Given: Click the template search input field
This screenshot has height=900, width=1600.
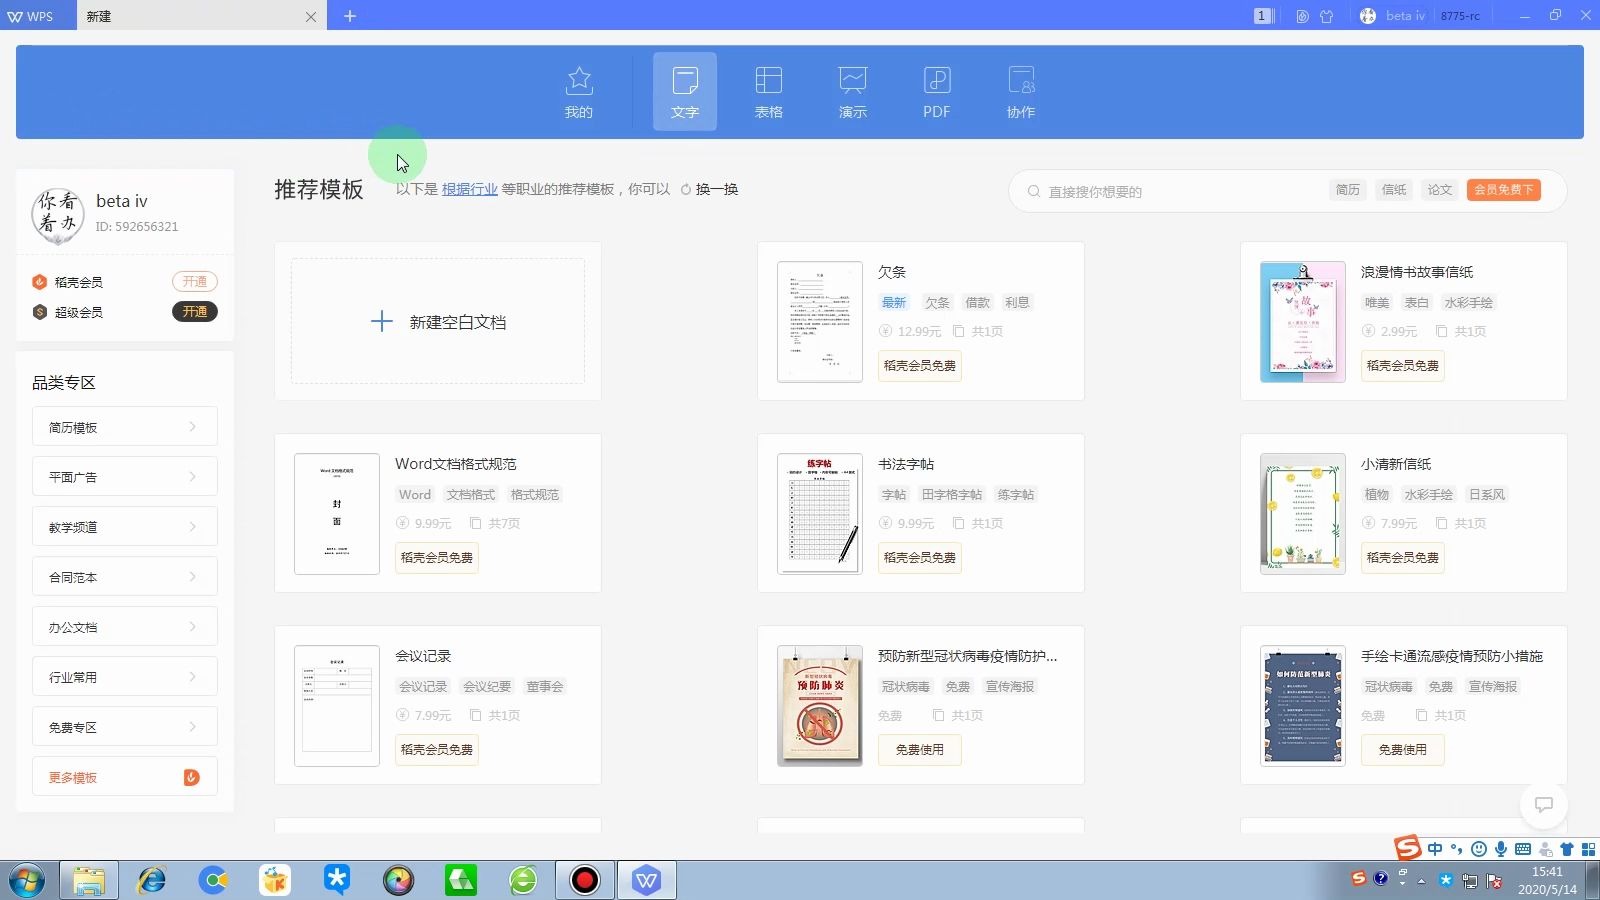Looking at the screenshot, I should pyautogui.click(x=1180, y=191).
